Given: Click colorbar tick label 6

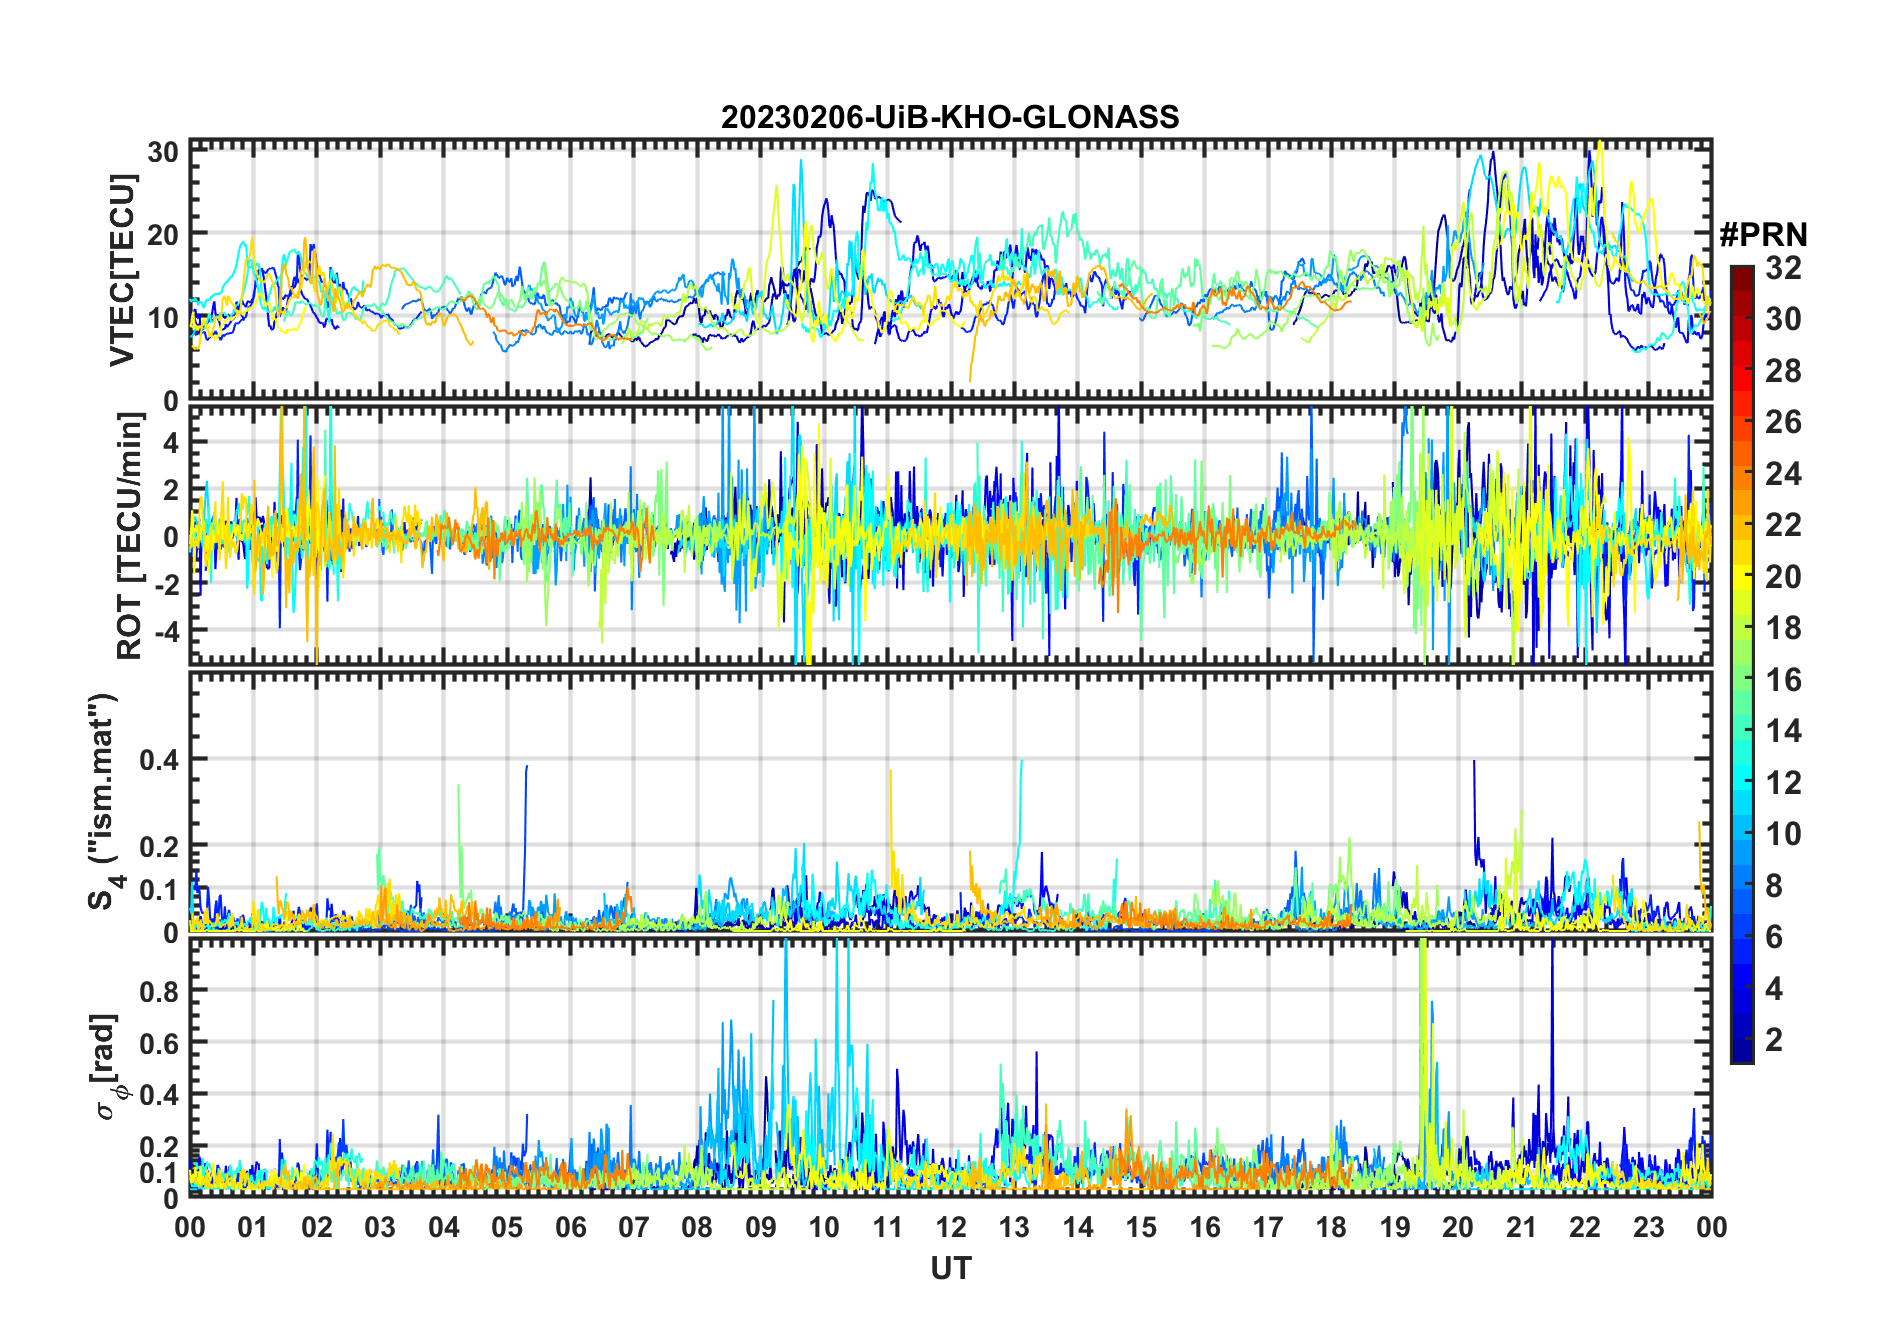Looking at the screenshot, I should point(1775,937).
